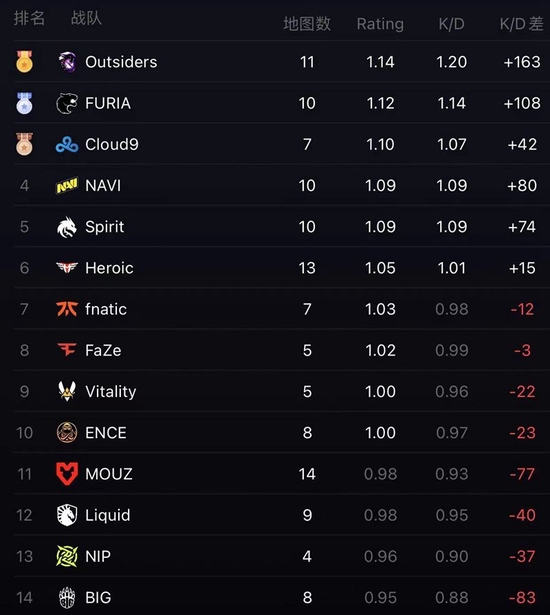
Task: Sort by 地图数 column header
Action: click(x=307, y=24)
